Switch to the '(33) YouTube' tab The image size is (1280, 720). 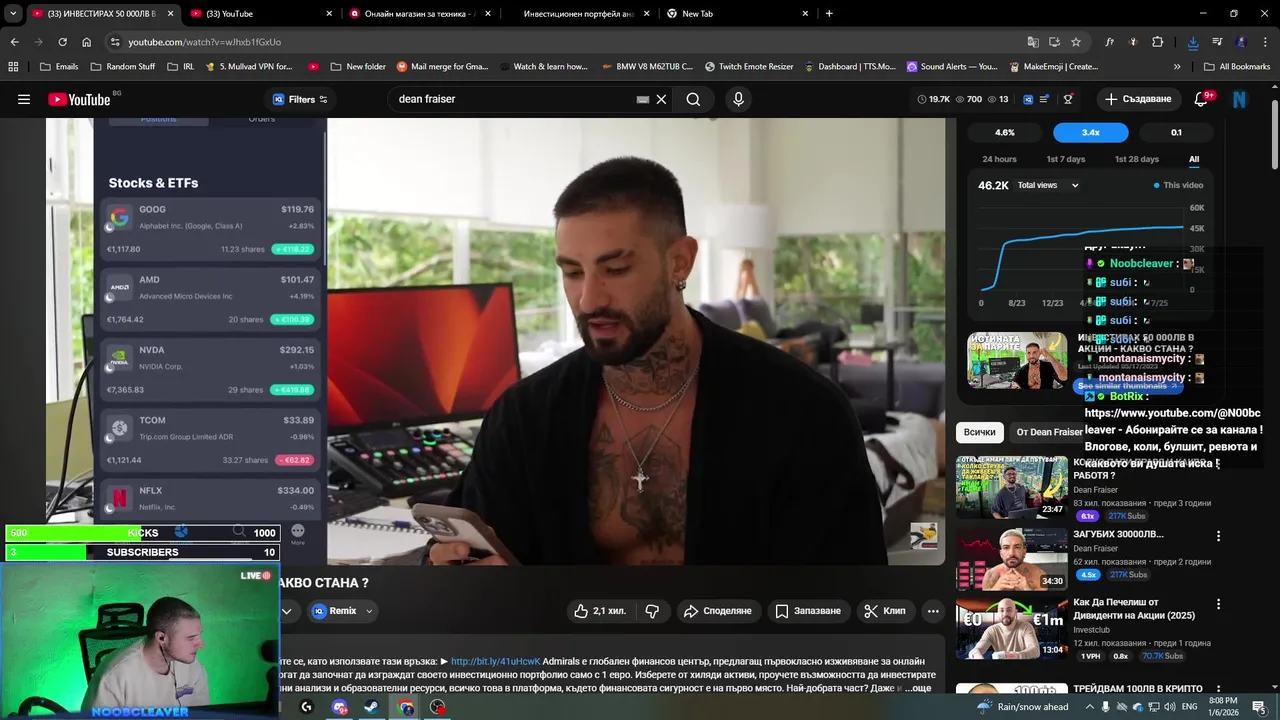pos(261,13)
